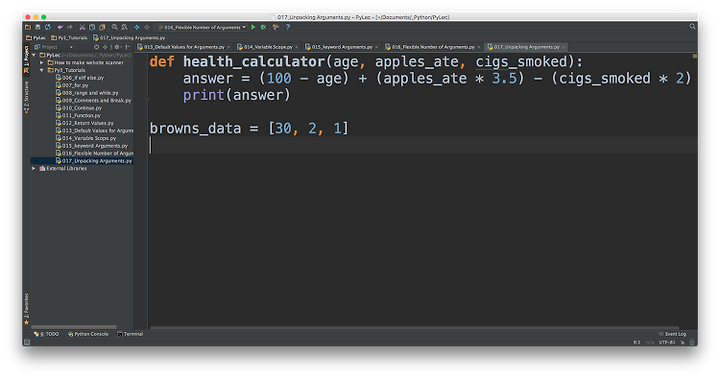Open the Python Console tool window
This screenshot has height=378, width=720.
click(88, 334)
